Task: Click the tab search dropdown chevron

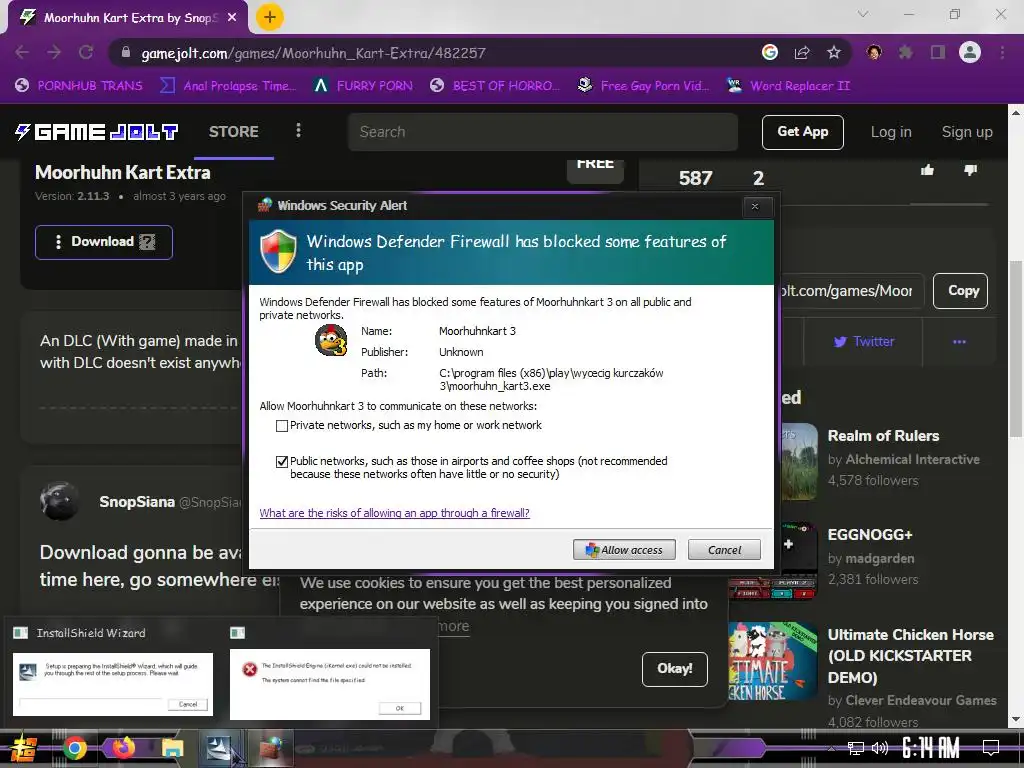Action: click(863, 14)
